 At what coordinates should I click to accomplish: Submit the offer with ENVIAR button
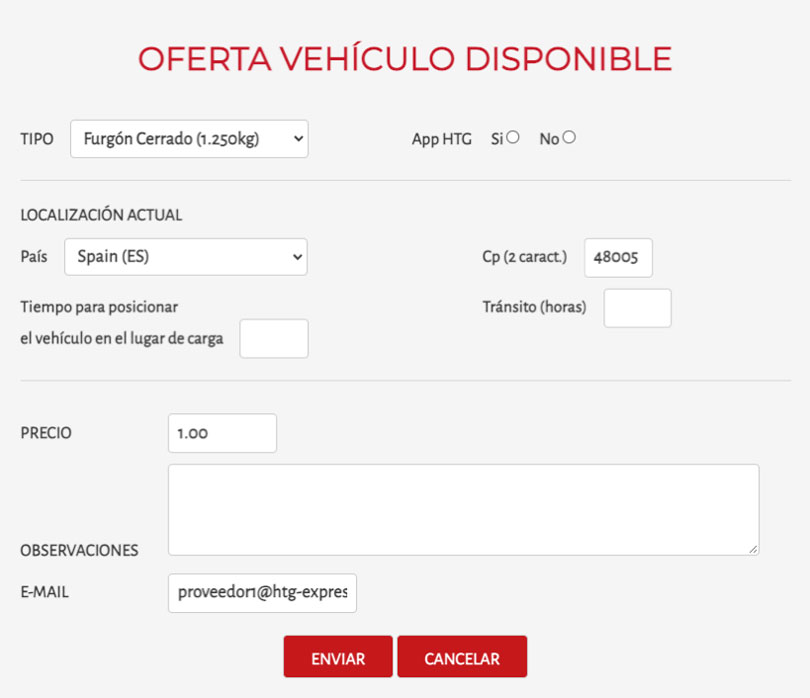(x=338, y=657)
